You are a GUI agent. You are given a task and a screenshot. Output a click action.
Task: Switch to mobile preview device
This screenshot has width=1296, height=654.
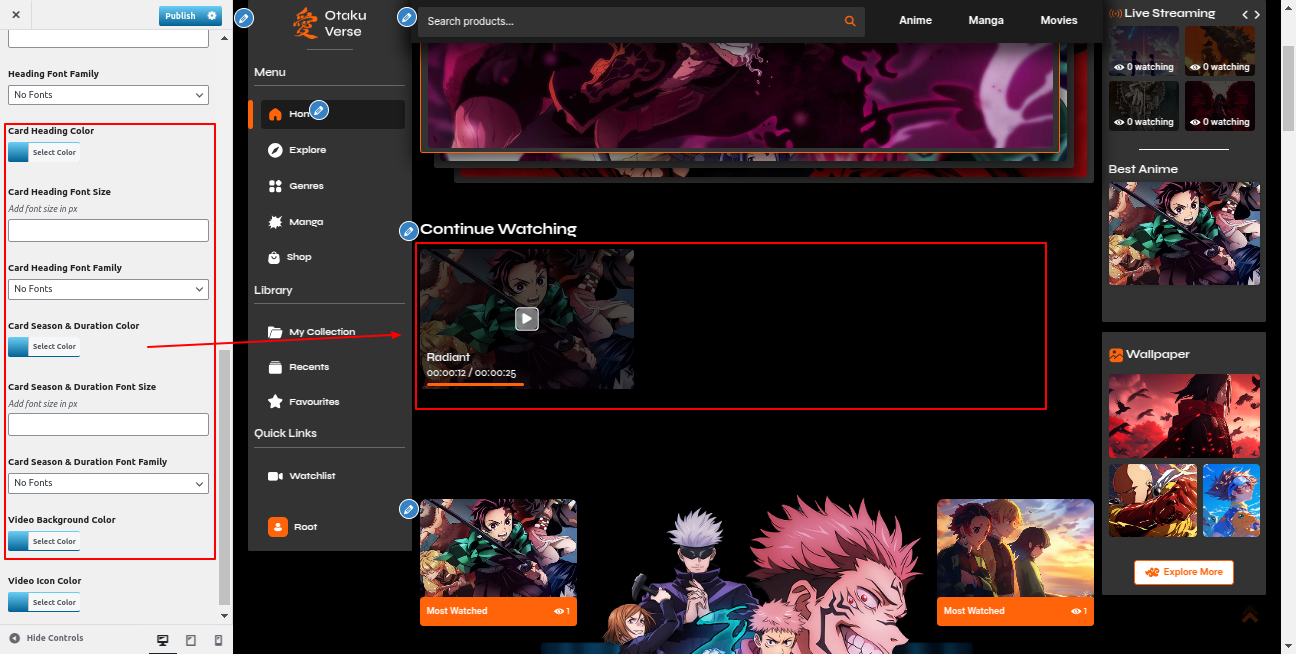[x=218, y=639]
